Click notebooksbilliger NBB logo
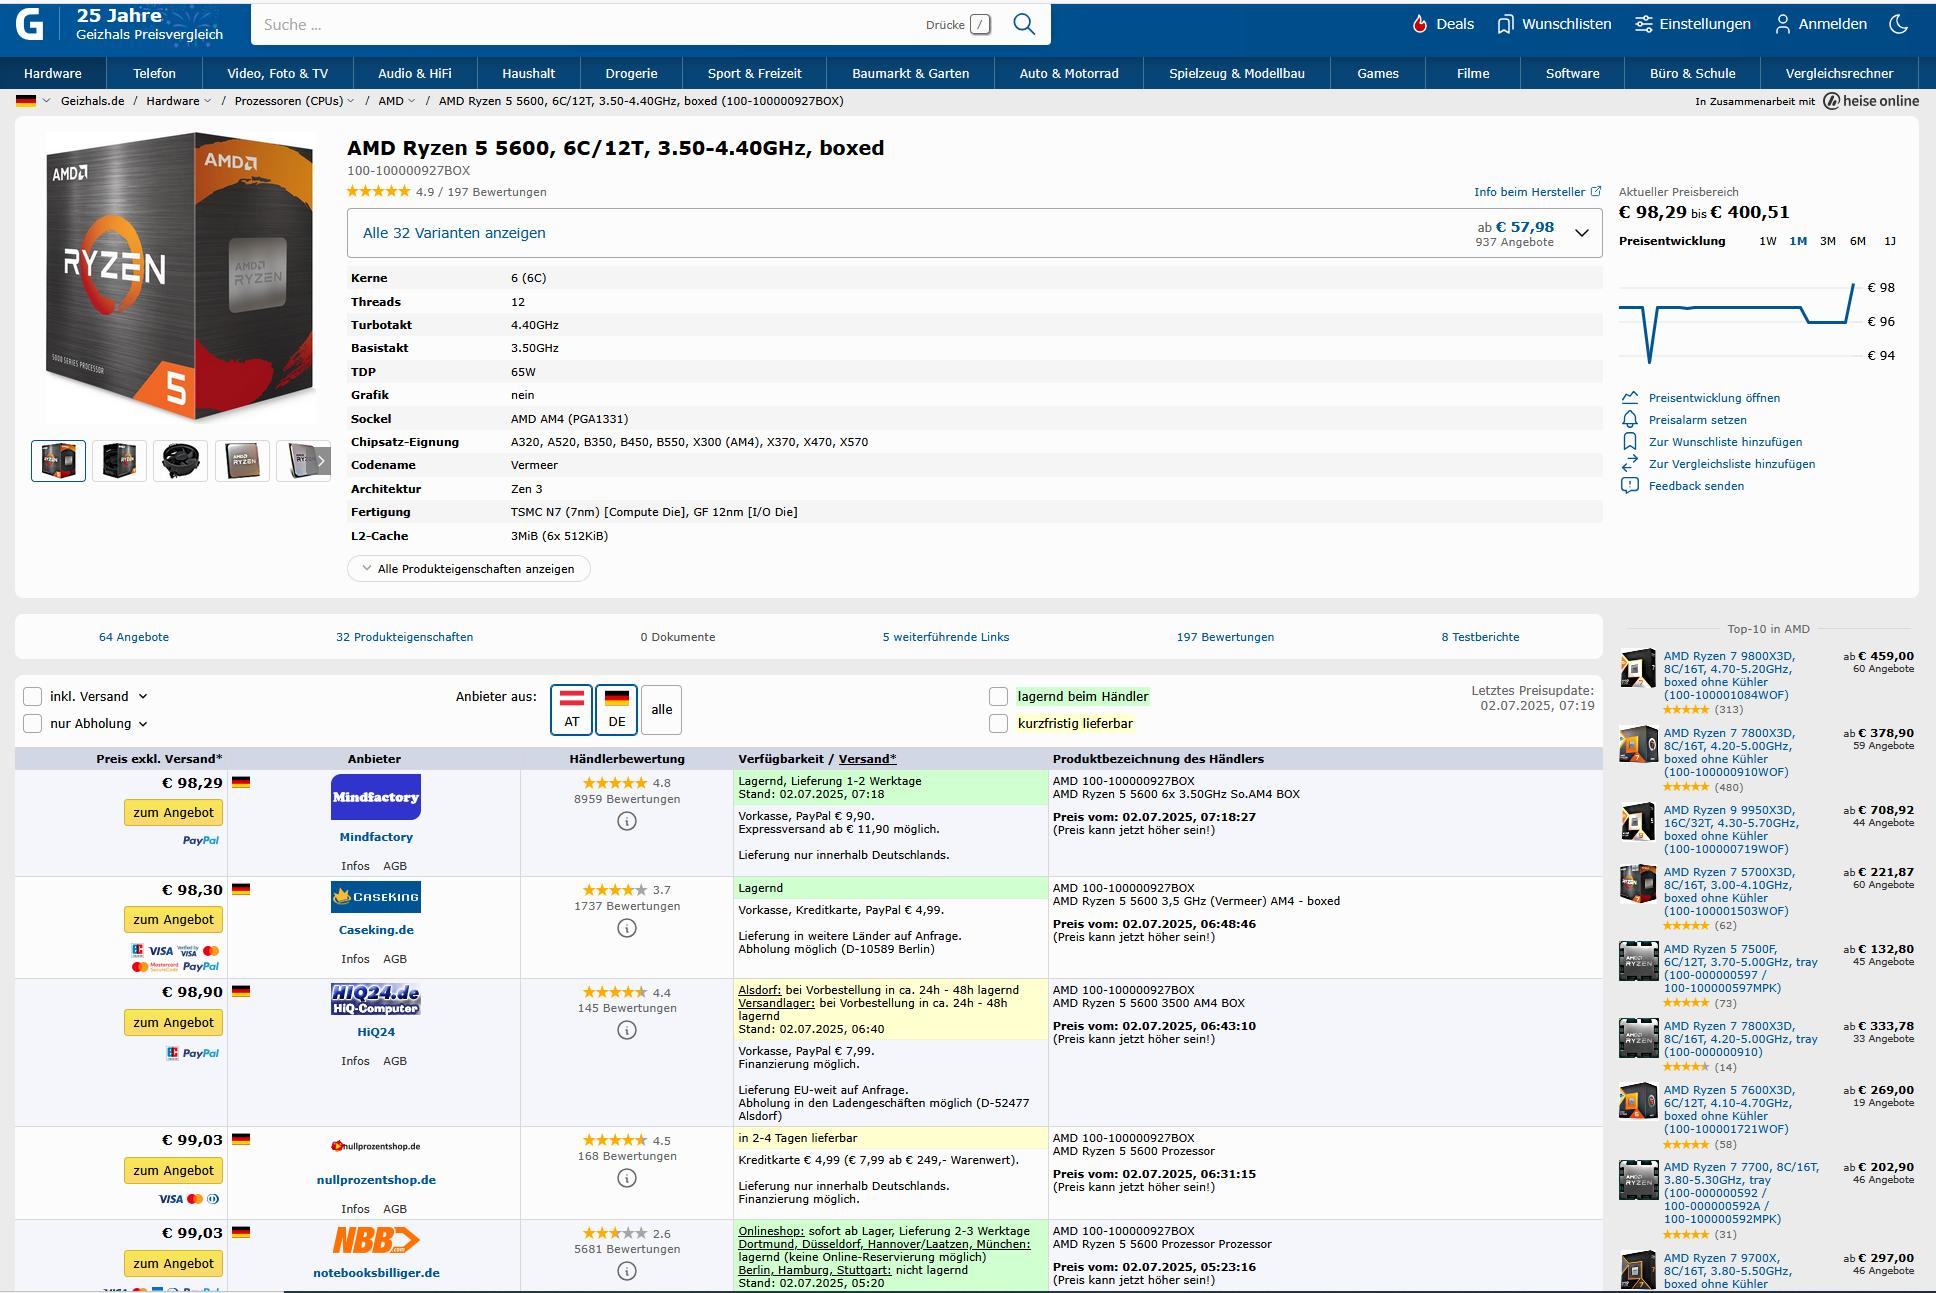Viewport: 1936px width, 1293px height. (x=376, y=1240)
